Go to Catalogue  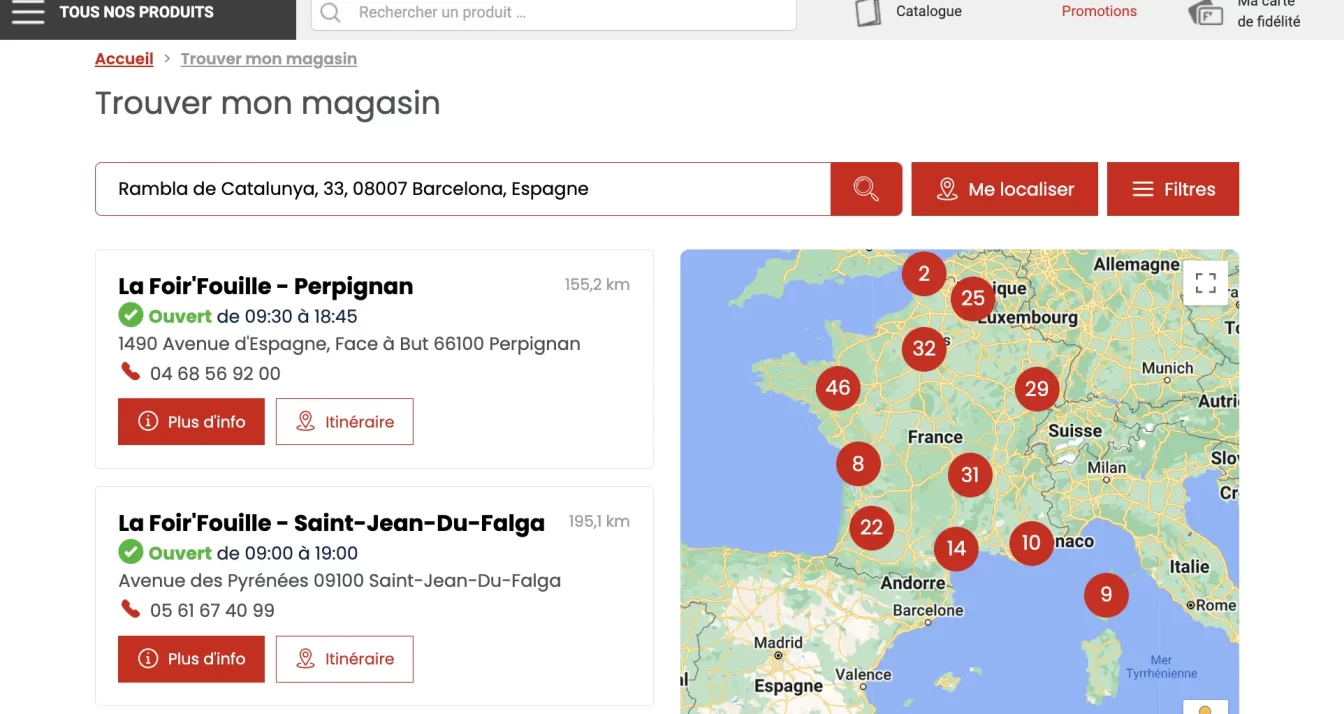pos(929,11)
